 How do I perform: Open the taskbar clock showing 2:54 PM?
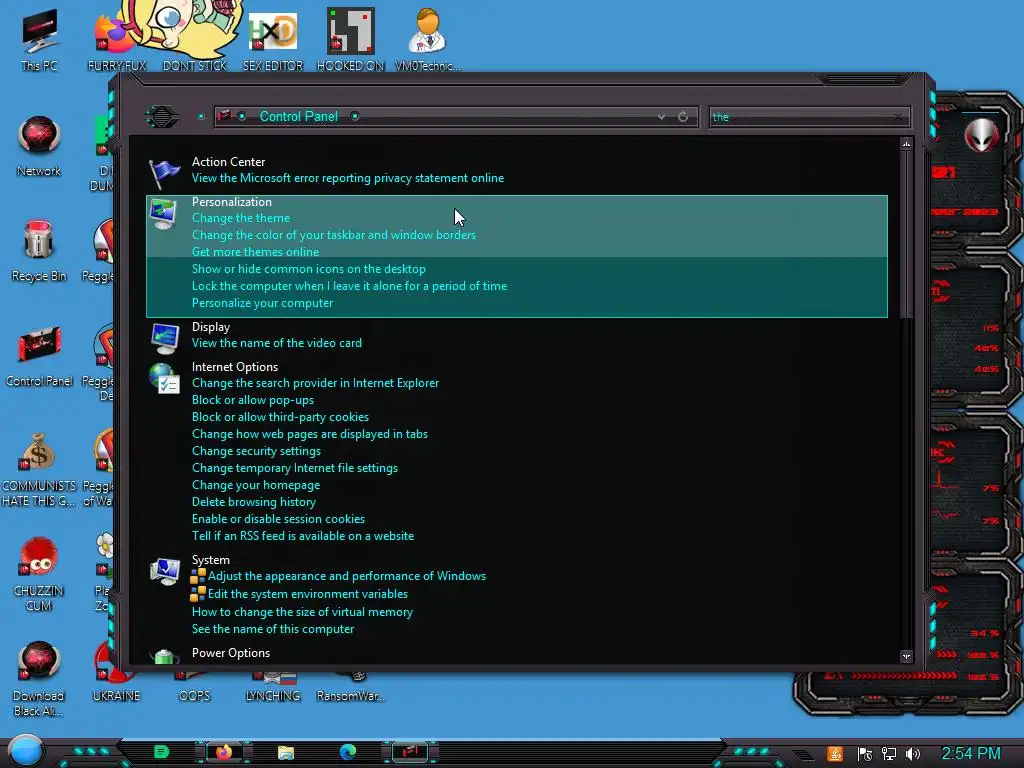pyautogui.click(x=971, y=754)
